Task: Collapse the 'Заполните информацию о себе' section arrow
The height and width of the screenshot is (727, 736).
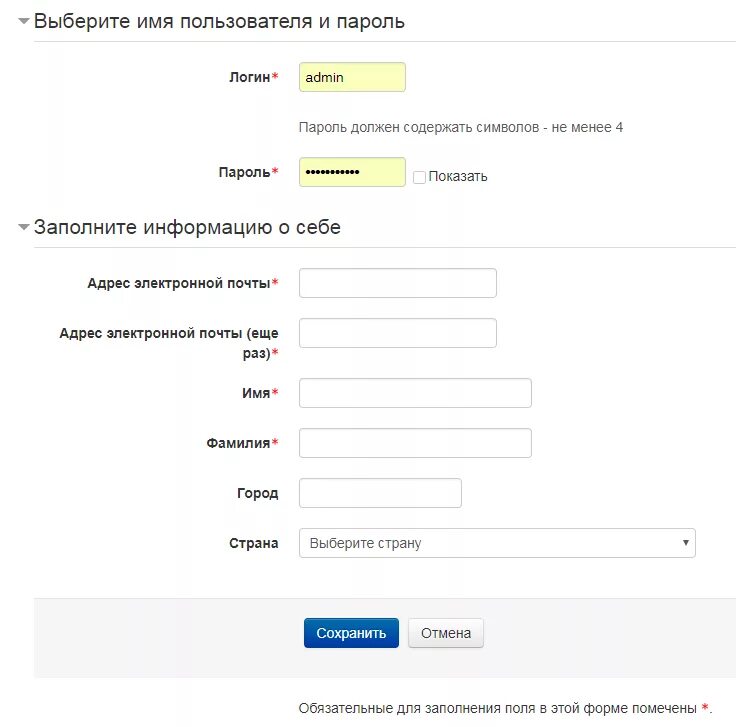Action: [x=23, y=227]
